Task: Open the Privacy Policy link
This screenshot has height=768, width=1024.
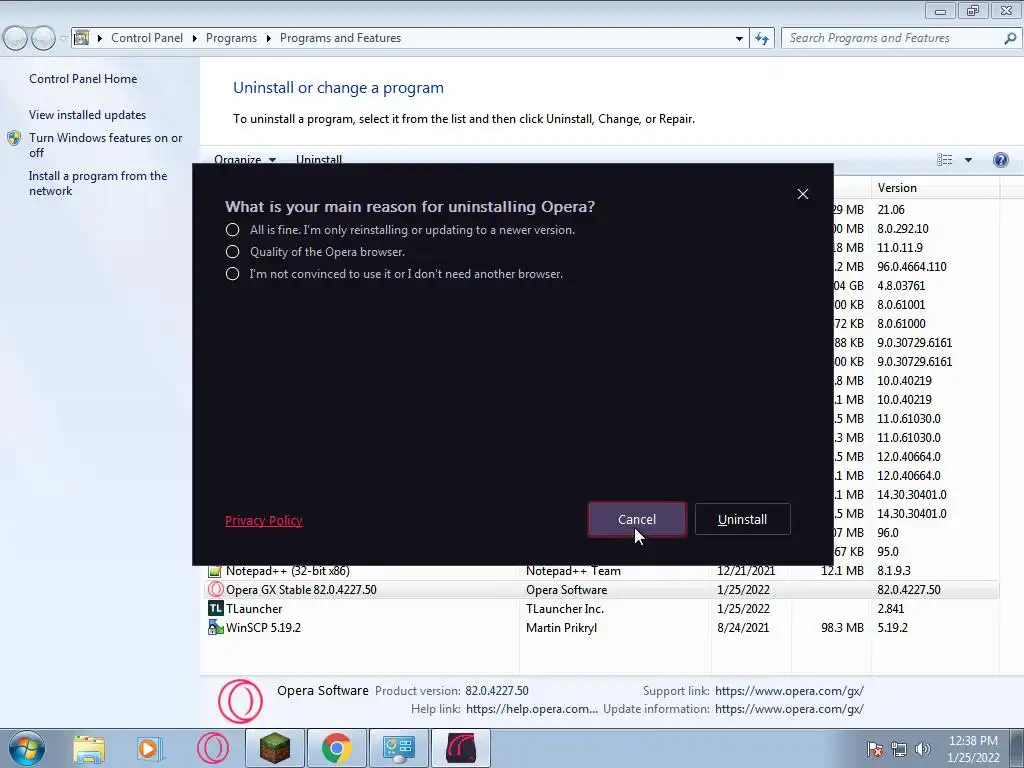Action: pyautogui.click(x=263, y=520)
